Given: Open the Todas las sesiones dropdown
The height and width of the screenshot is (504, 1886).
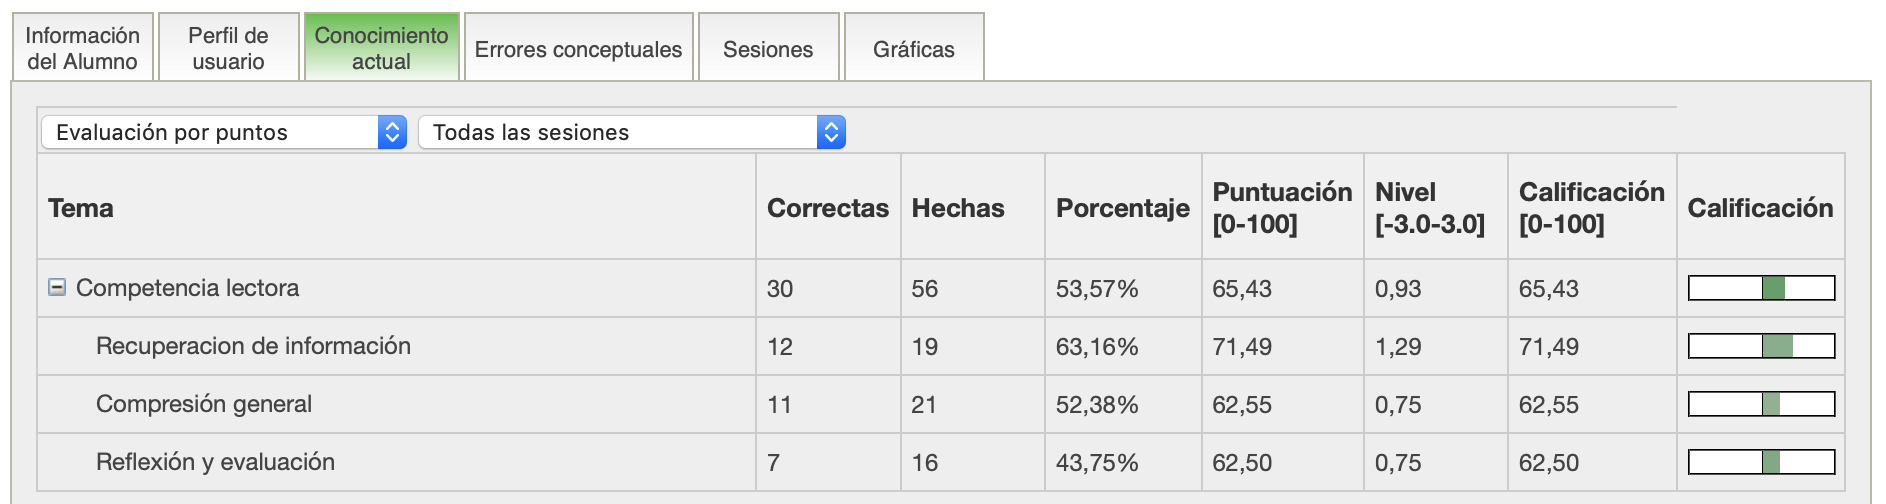Looking at the screenshot, I should click(631, 132).
